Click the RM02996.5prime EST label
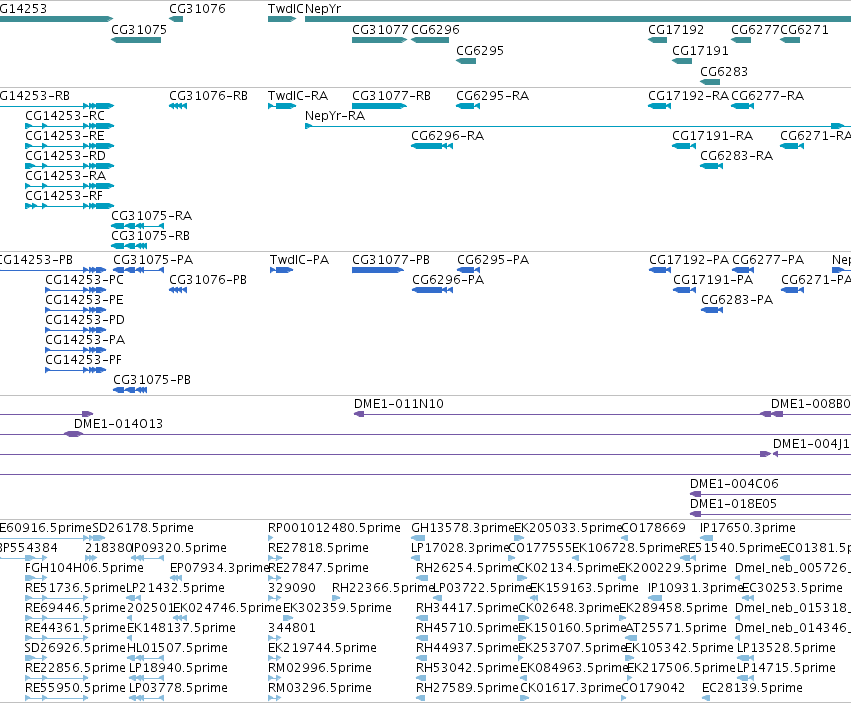The image size is (851, 703). pyautogui.click(x=320, y=668)
